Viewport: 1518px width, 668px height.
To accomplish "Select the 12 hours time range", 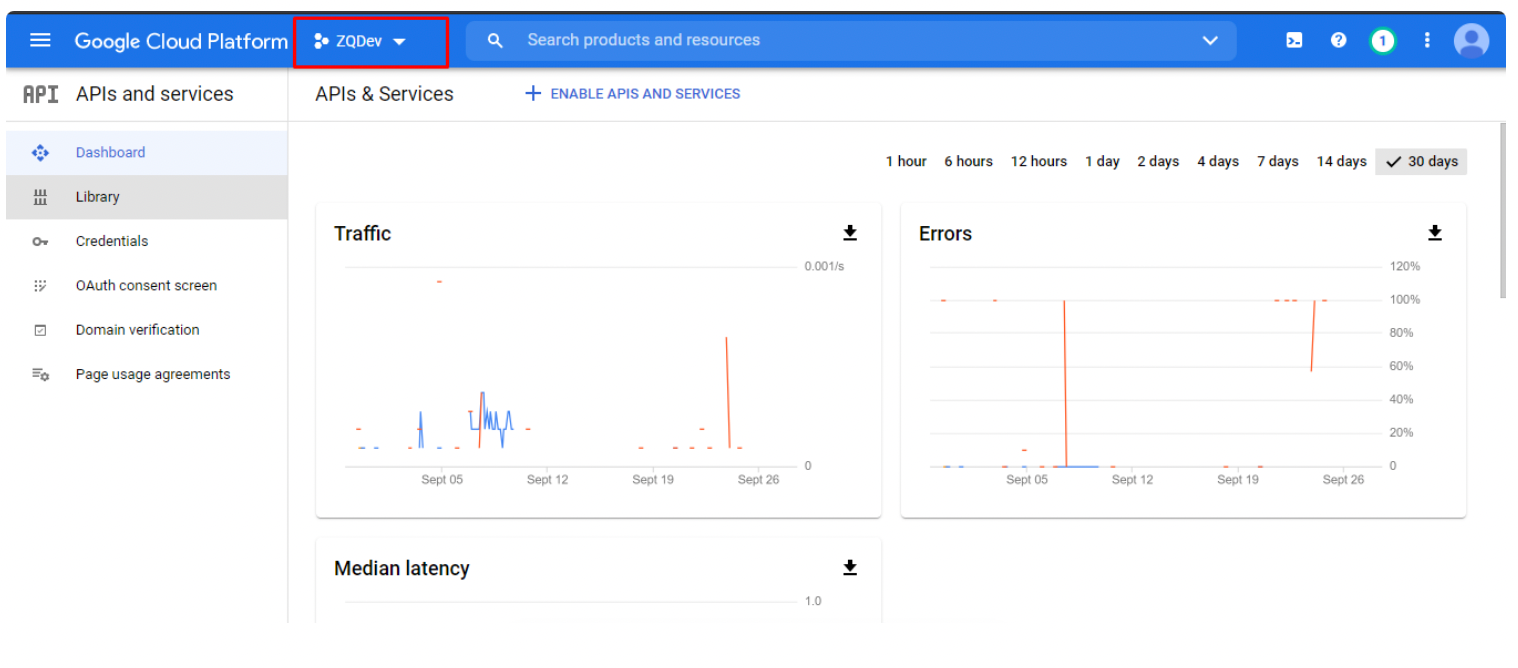I will [x=1039, y=162].
